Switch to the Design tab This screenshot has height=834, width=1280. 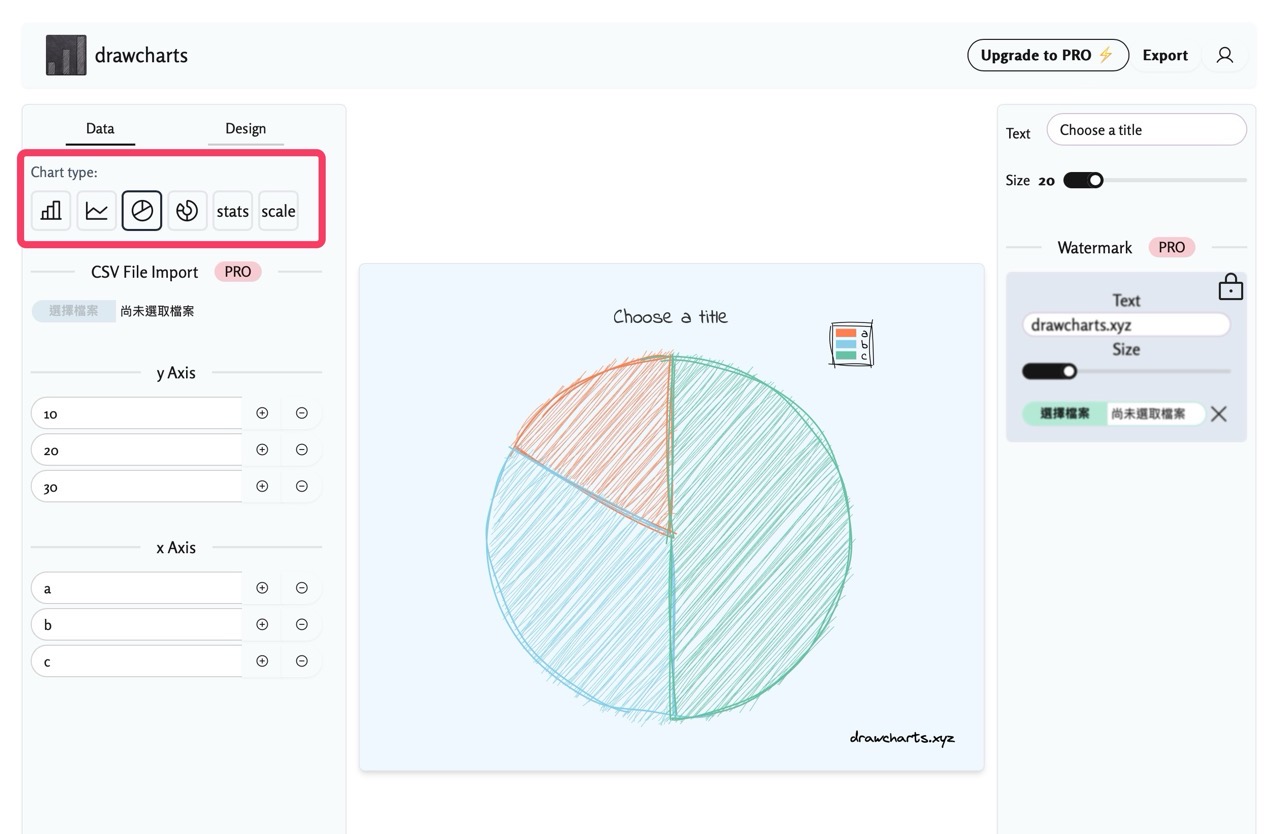[x=245, y=128]
